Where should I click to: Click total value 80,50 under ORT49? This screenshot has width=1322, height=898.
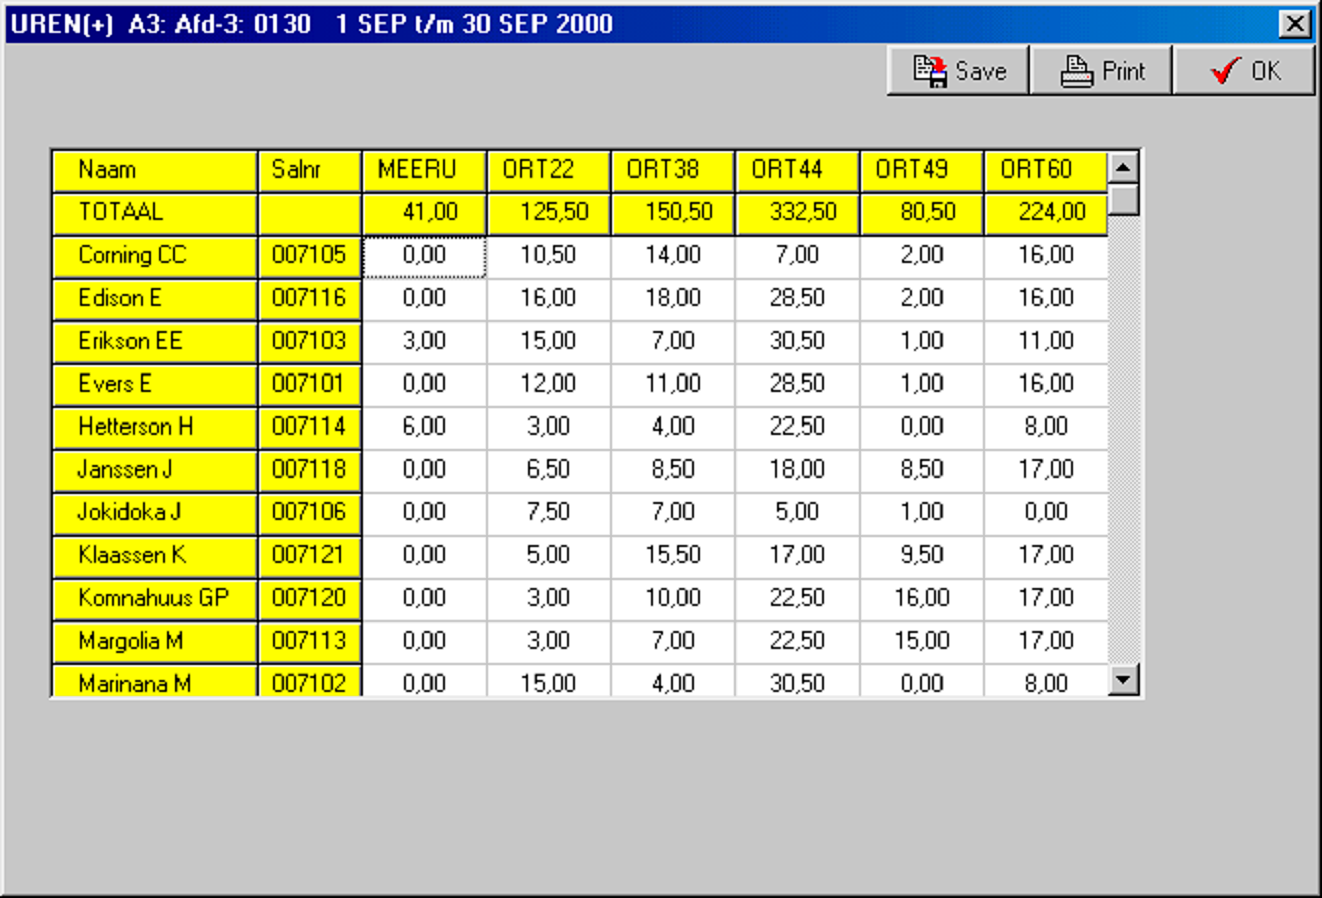tap(921, 213)
